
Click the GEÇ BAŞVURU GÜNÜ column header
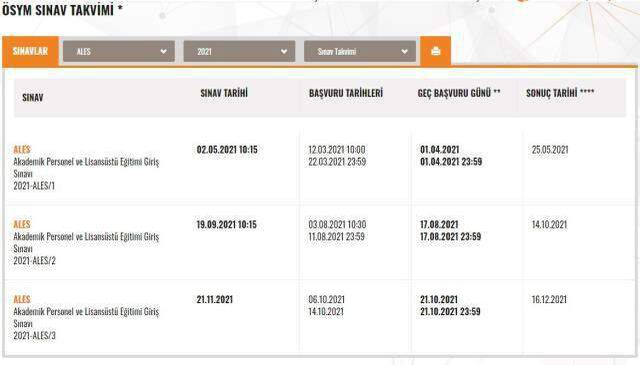tap(459, 93)
